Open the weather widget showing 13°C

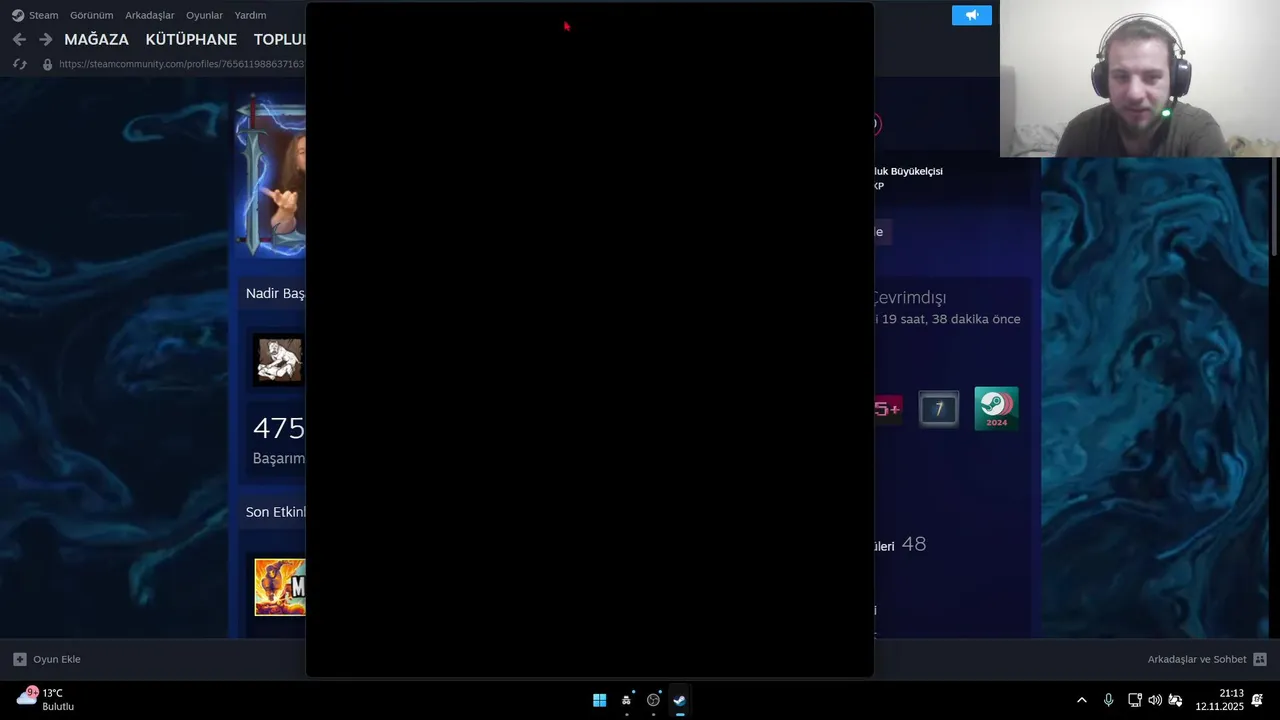click(x=46, y=699)
